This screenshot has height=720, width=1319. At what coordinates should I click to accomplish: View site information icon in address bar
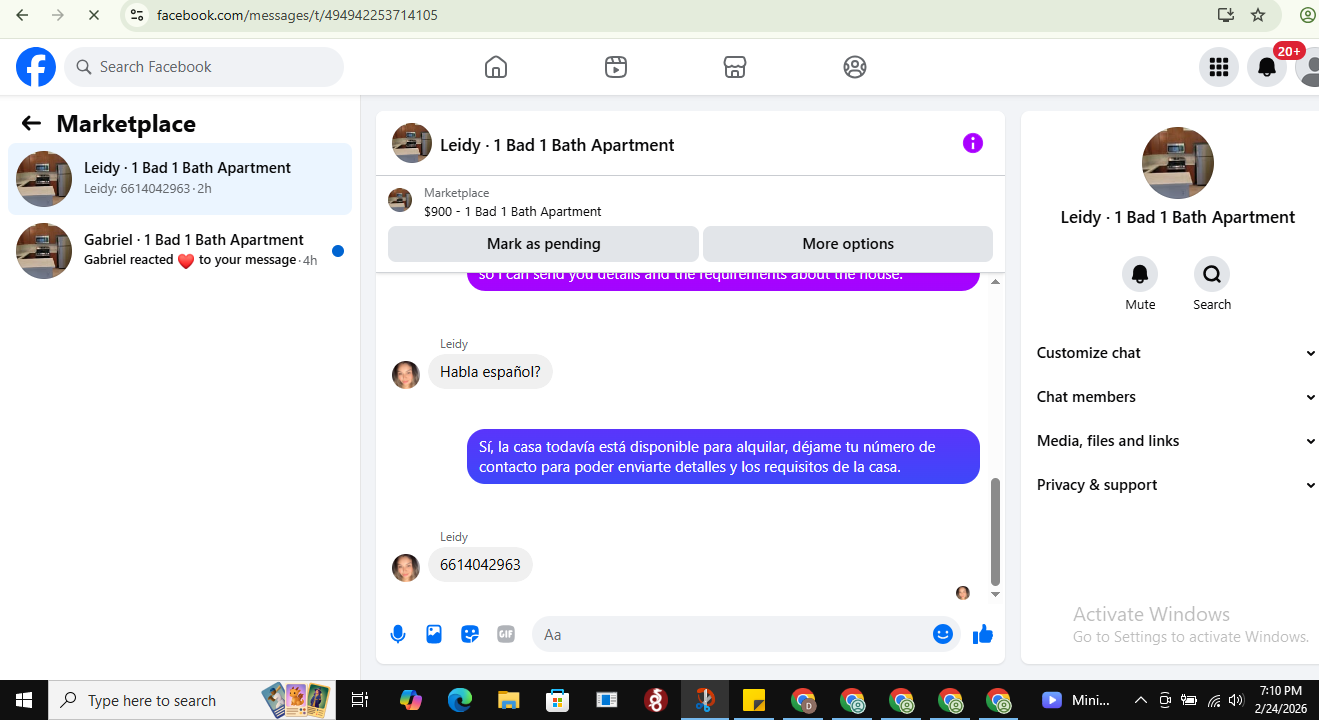138,15
